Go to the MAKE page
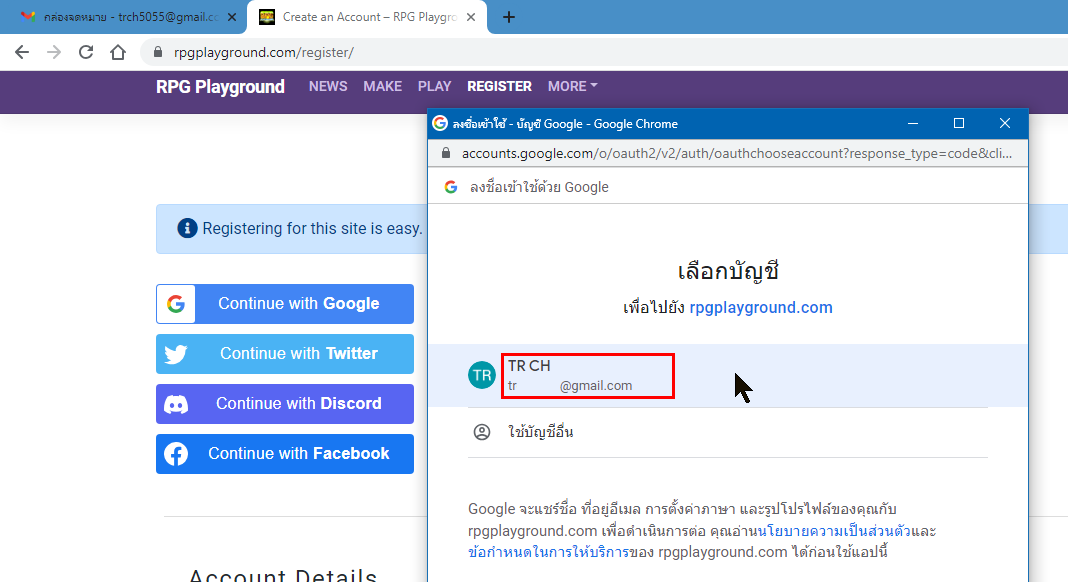 [x=382, y=87]
